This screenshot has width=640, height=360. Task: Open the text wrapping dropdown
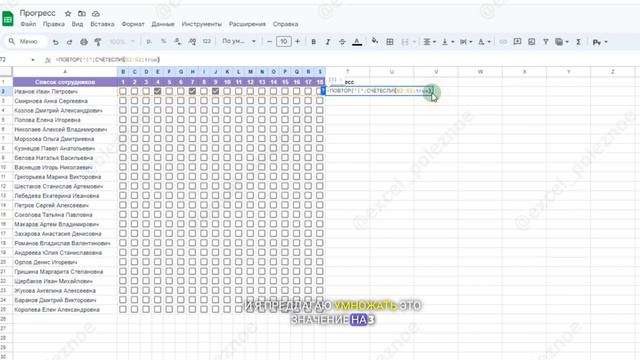[466, 42]
